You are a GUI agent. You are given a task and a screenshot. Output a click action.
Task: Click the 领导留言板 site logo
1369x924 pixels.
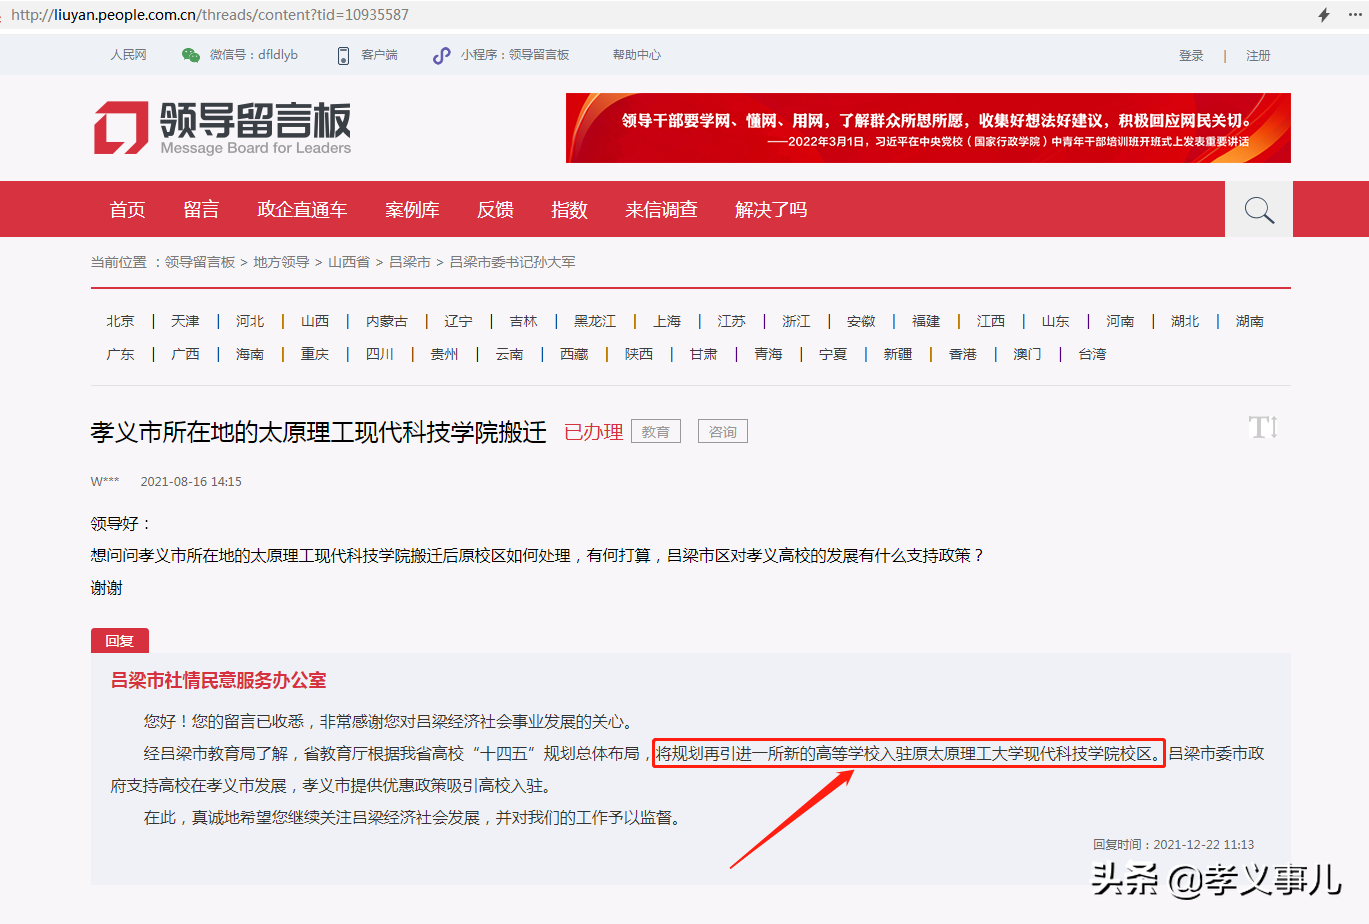click(x=222, y=128)
